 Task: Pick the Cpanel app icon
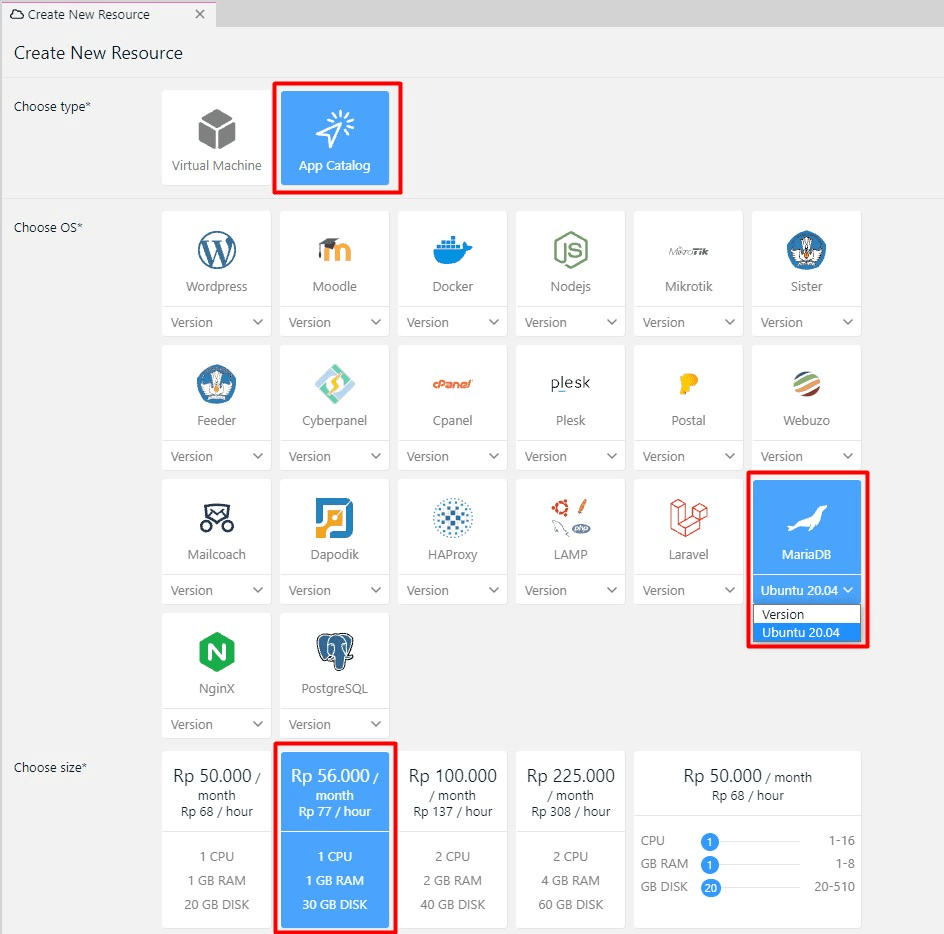(452, 385)
